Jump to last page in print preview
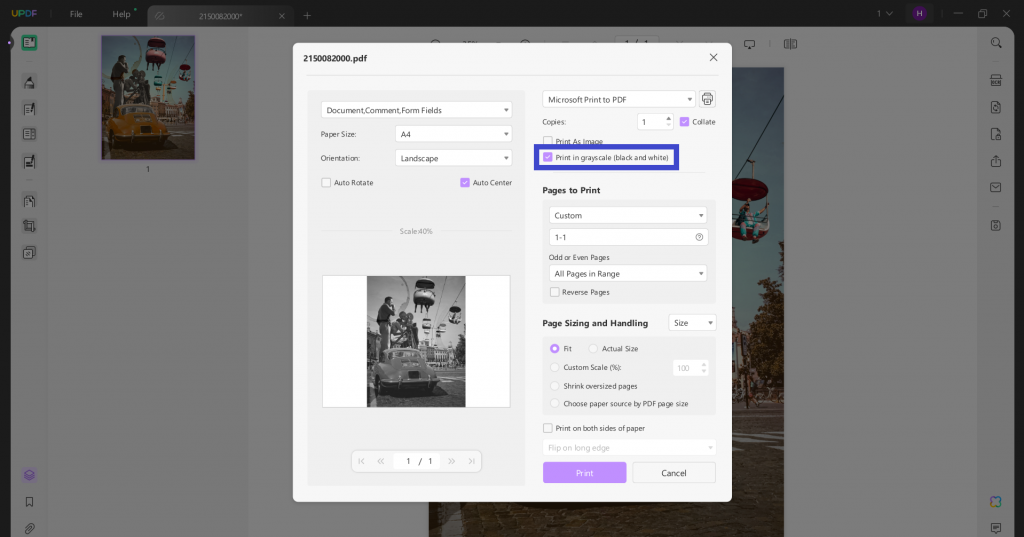Screen dimensions: 1024x537 pyautogui.click(x=472, y=461)
